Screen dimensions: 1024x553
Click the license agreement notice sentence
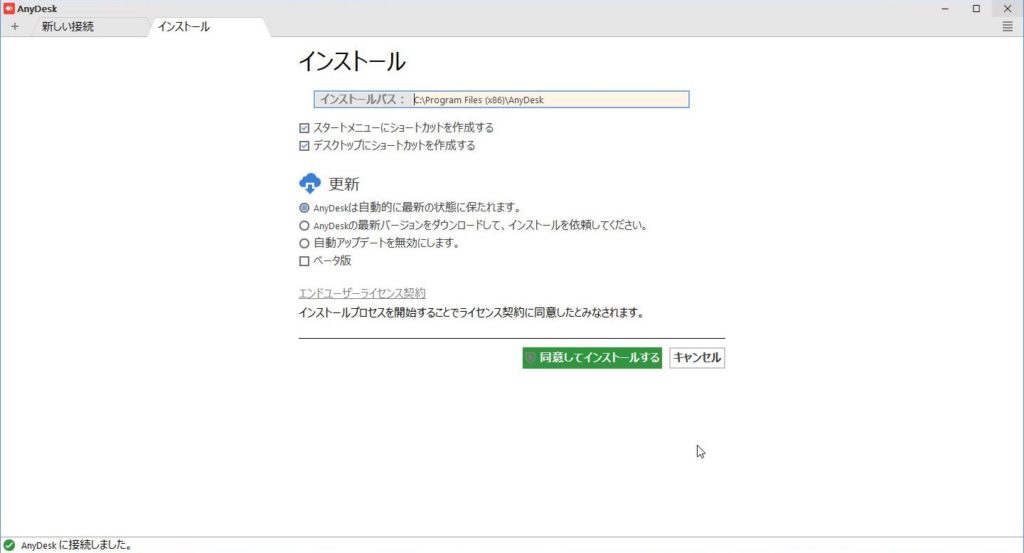click(x=472, y=313)
